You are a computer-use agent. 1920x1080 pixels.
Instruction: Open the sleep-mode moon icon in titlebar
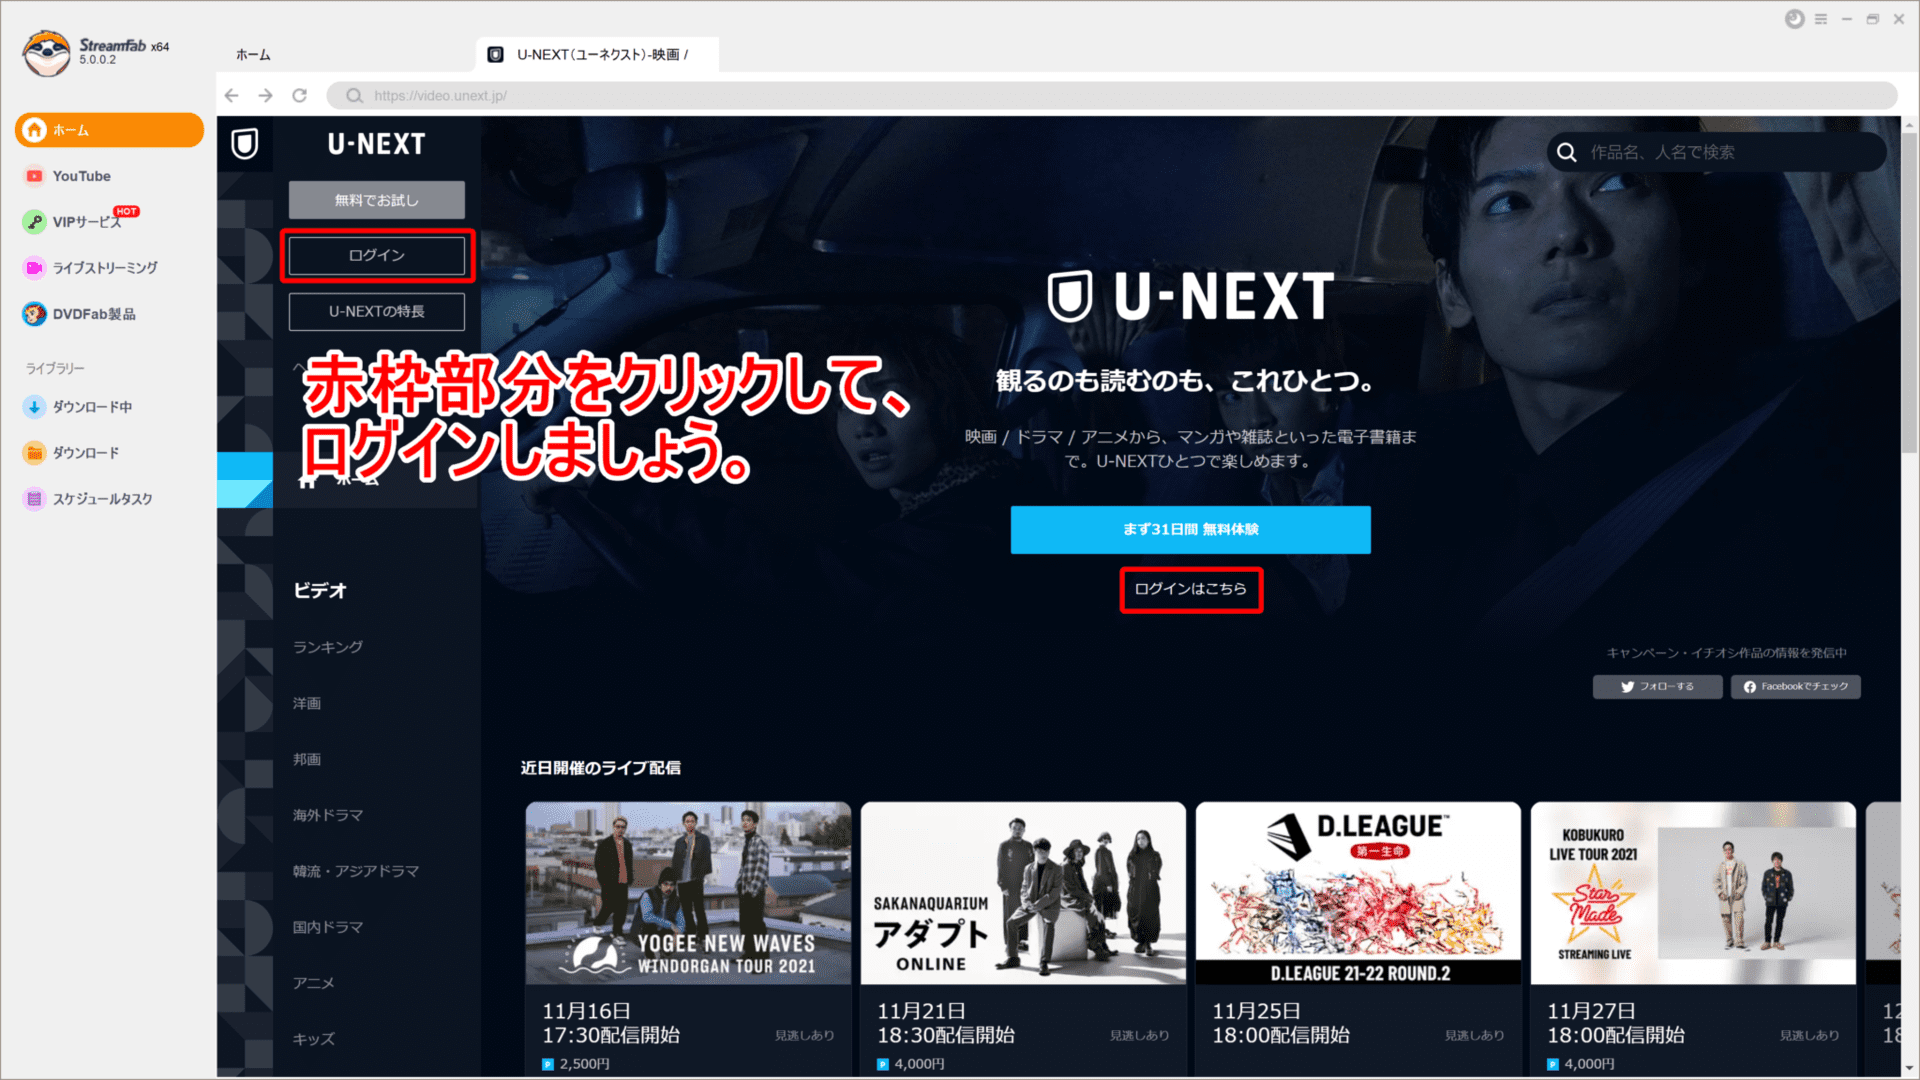pyautogui.click(x=1794, y=18)
